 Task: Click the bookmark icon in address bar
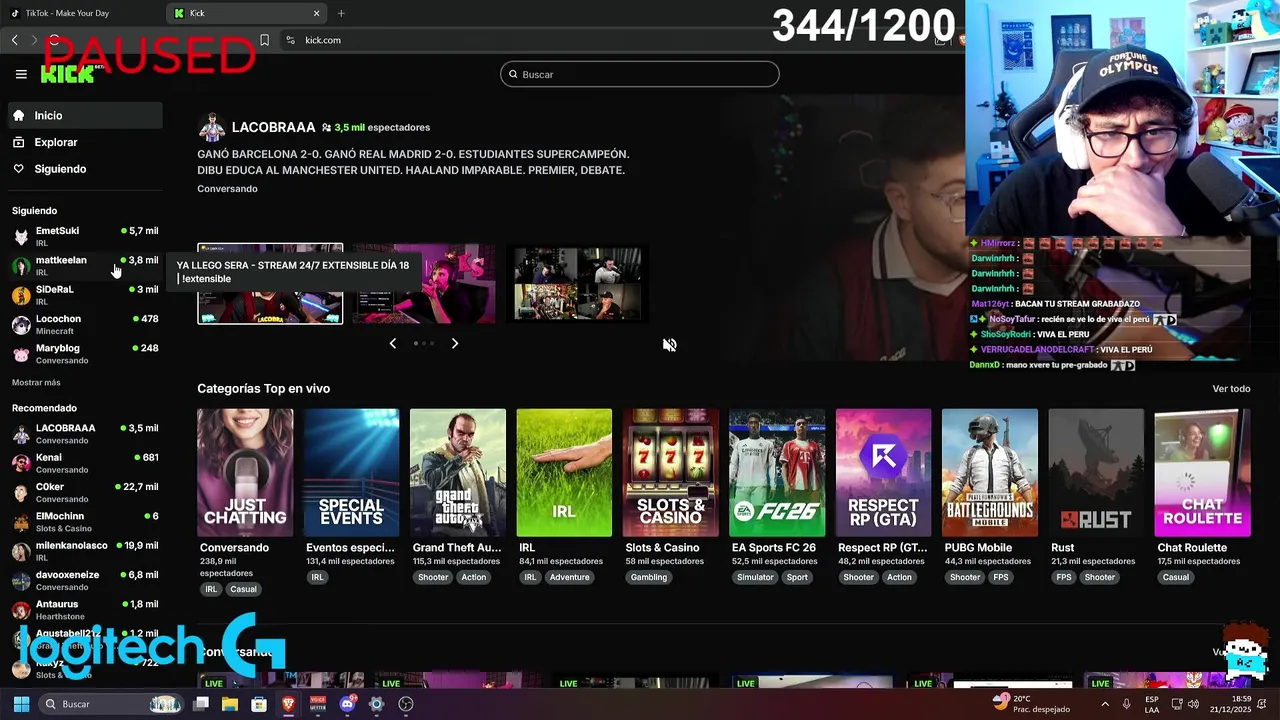point(264,40)
